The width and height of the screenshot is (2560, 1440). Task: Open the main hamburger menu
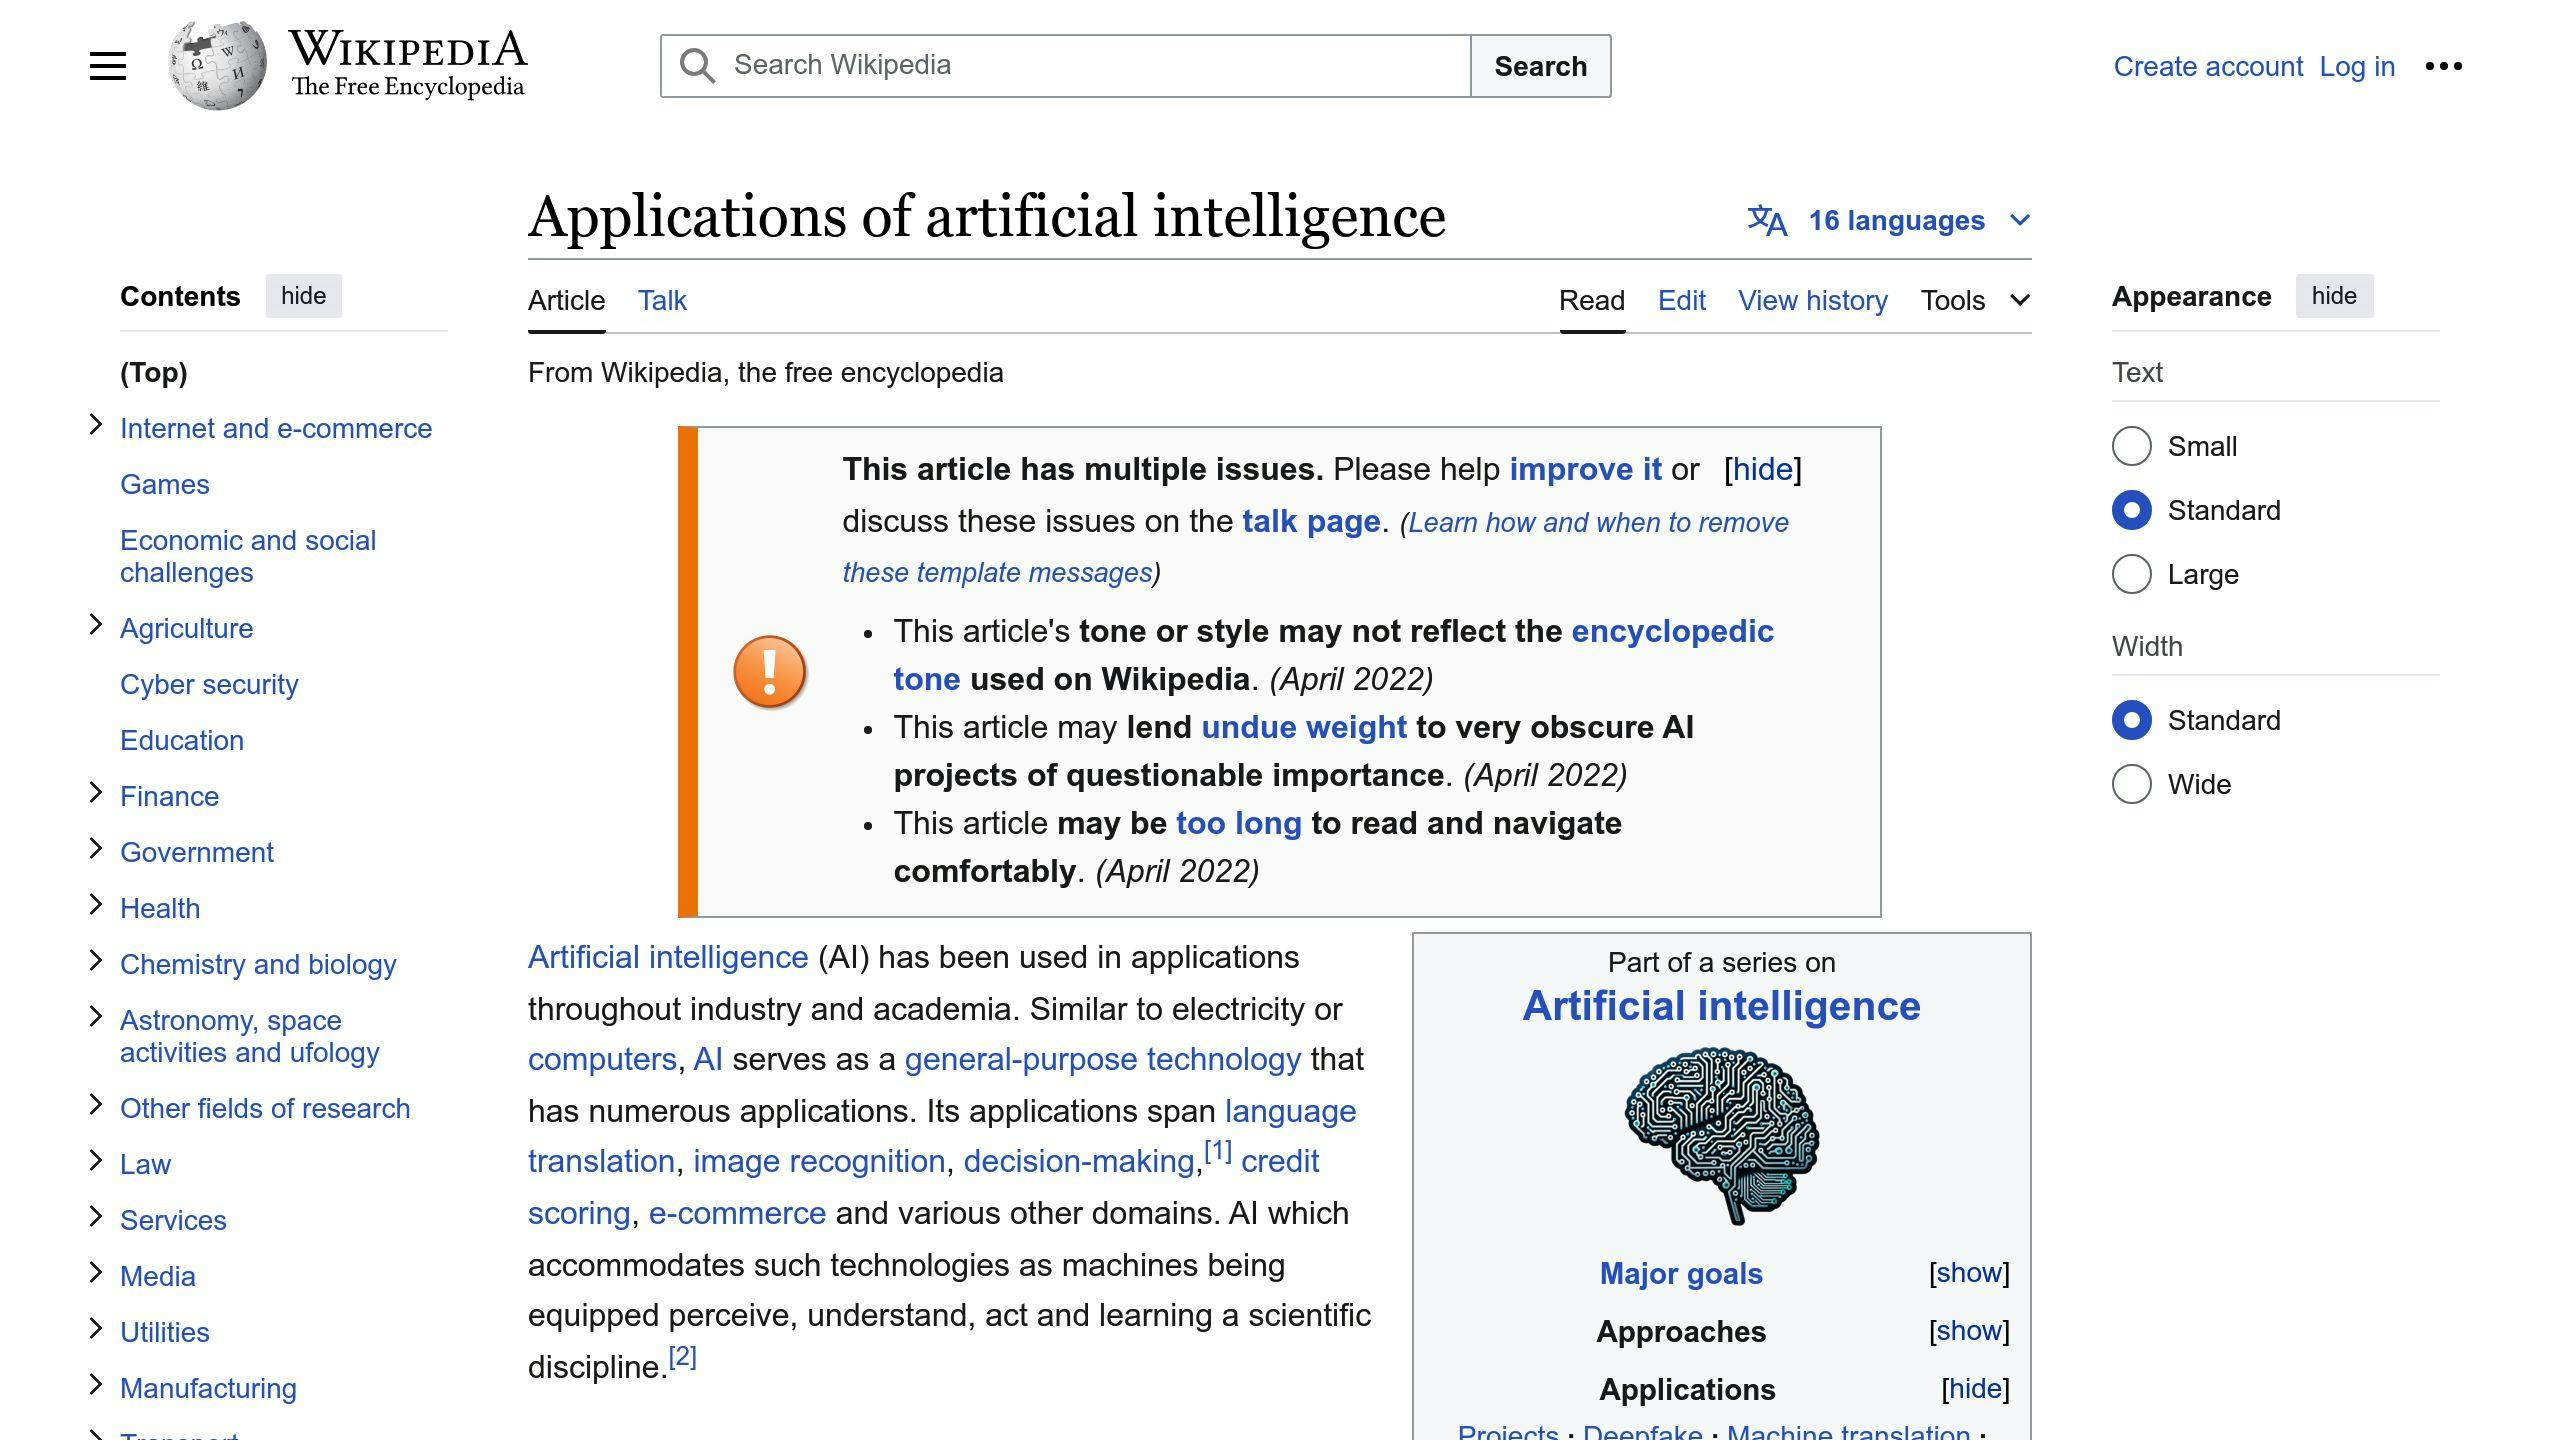108,66
